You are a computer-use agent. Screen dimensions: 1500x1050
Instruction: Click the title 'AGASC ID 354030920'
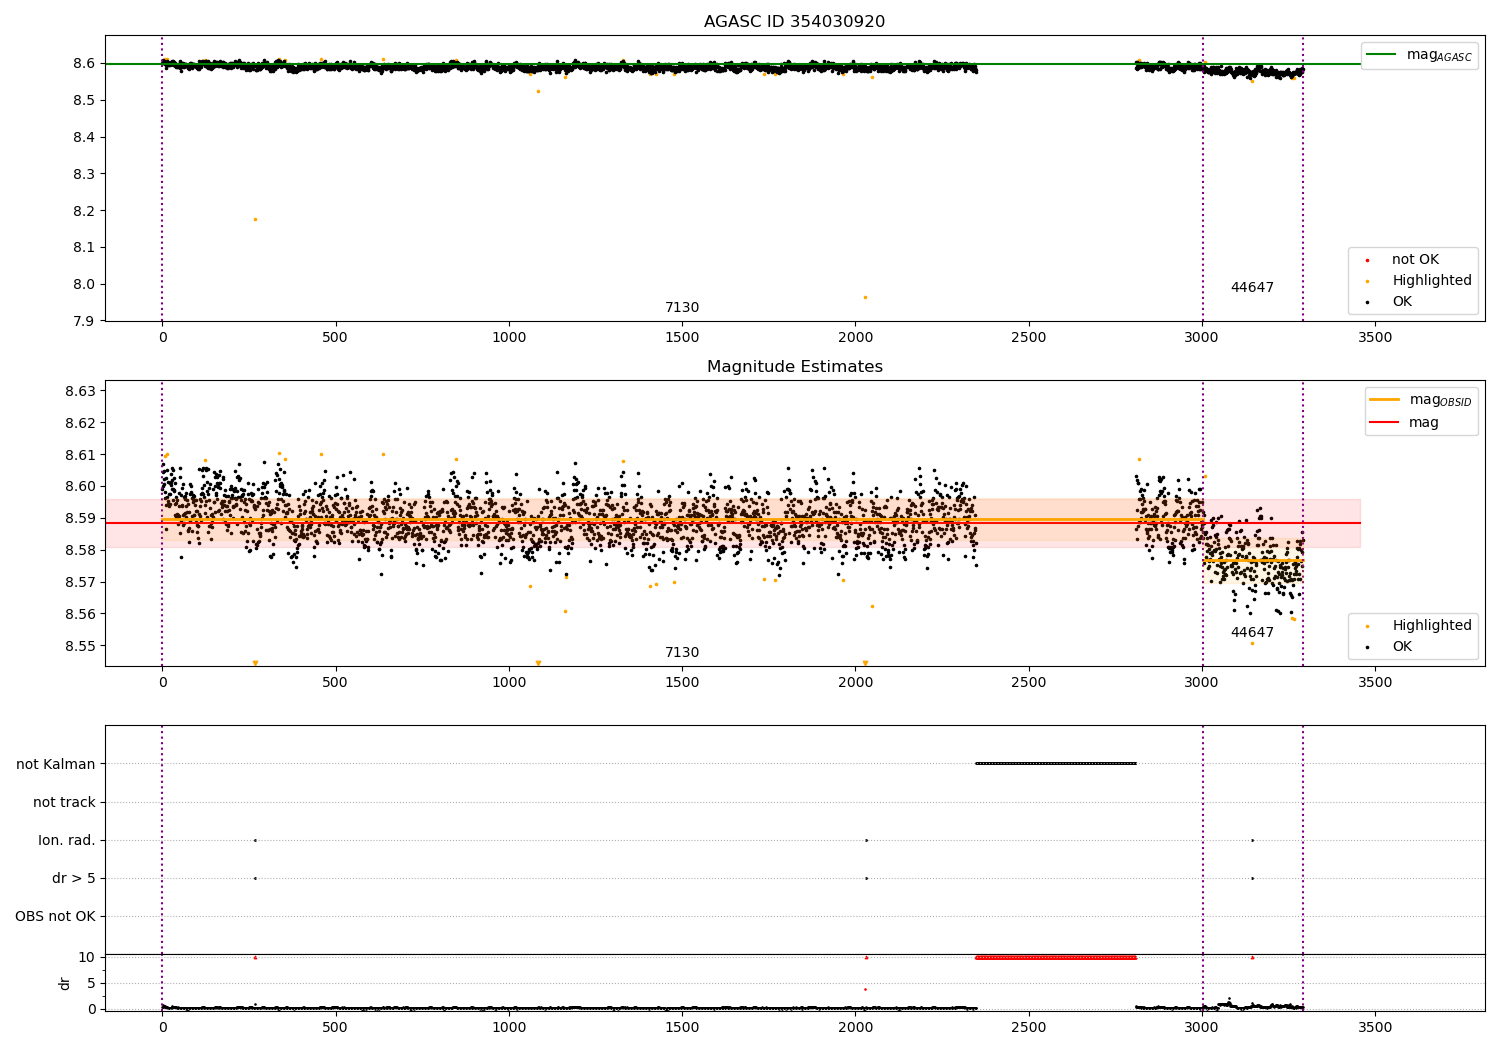tap(794, 22)
